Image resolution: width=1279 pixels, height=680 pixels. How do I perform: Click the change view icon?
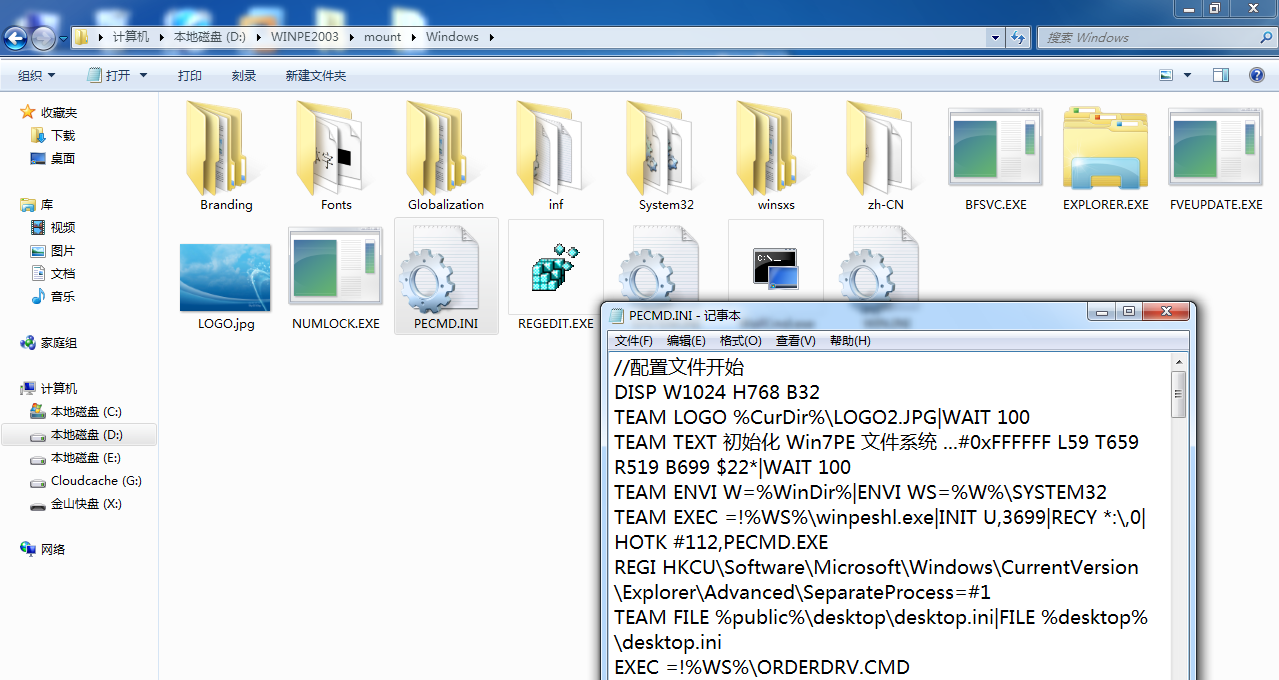tap(1166, 75)
